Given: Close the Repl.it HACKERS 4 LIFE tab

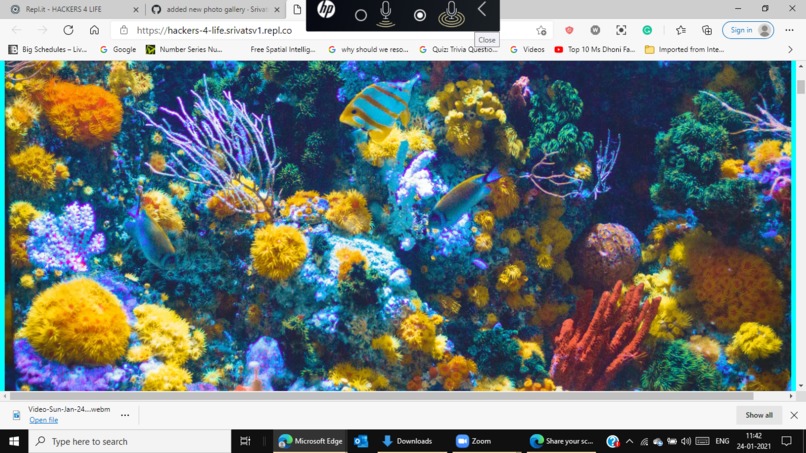Looking at the screenshot, I should coord(136,9).
